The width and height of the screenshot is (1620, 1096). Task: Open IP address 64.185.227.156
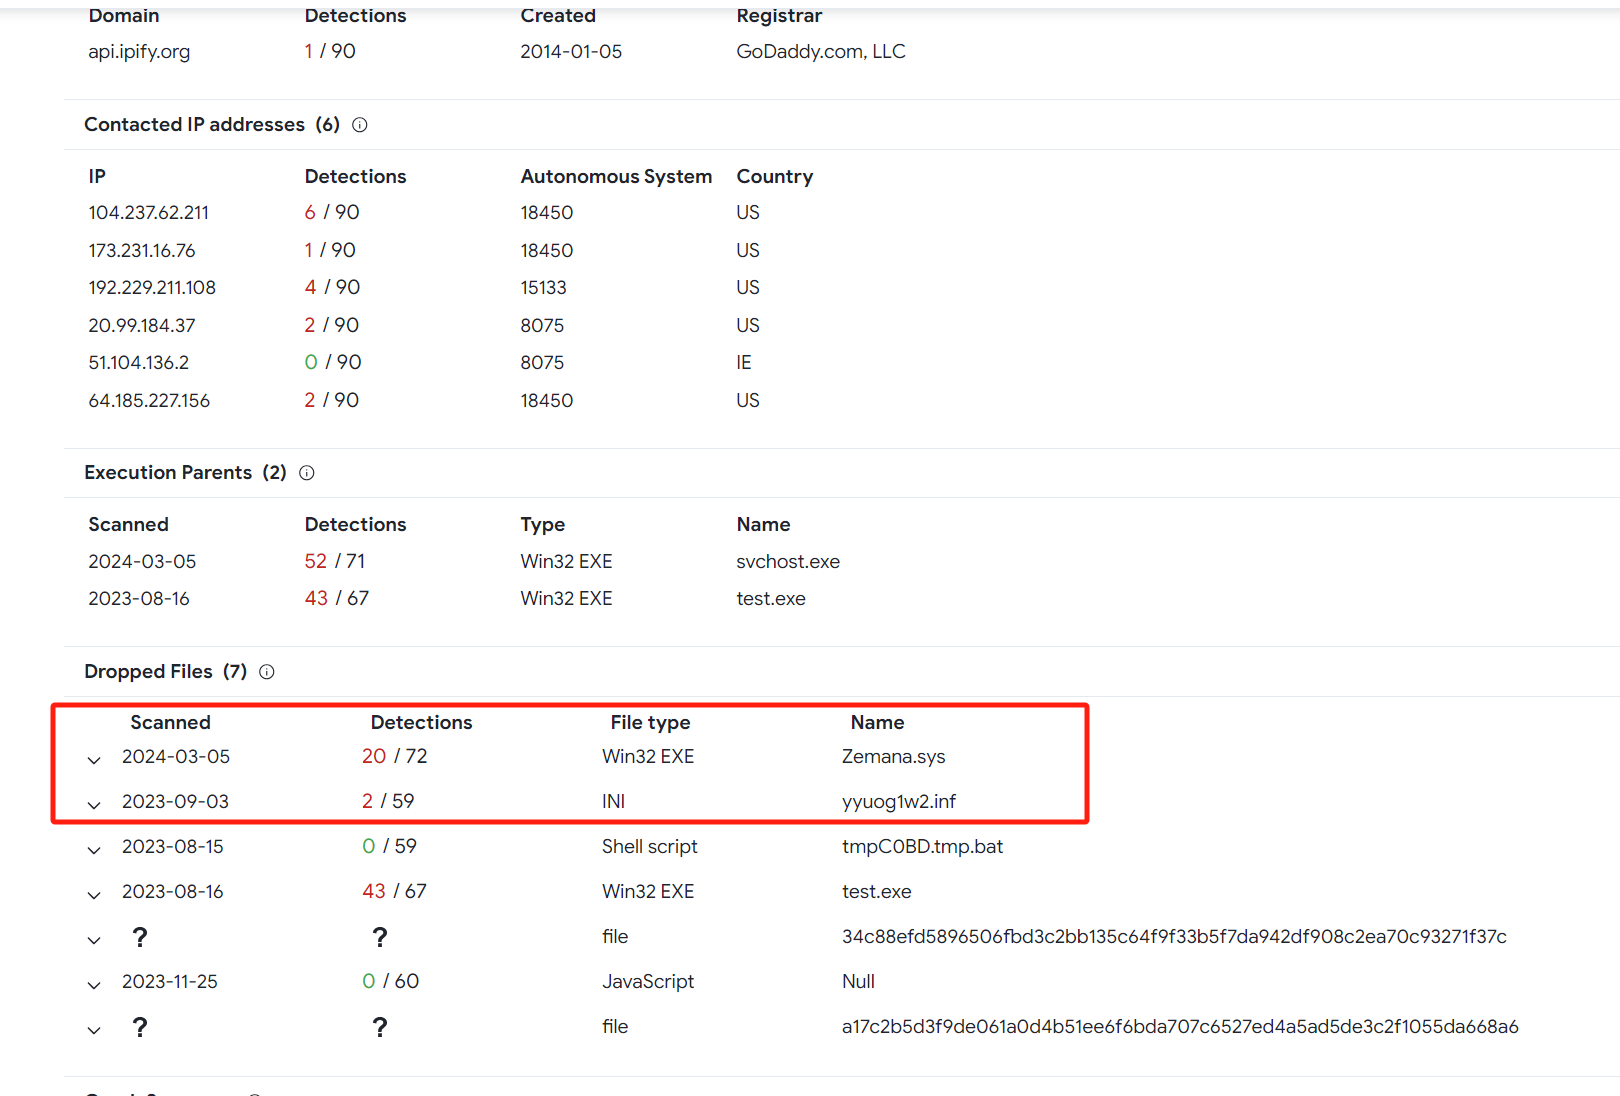pos(149,401)
